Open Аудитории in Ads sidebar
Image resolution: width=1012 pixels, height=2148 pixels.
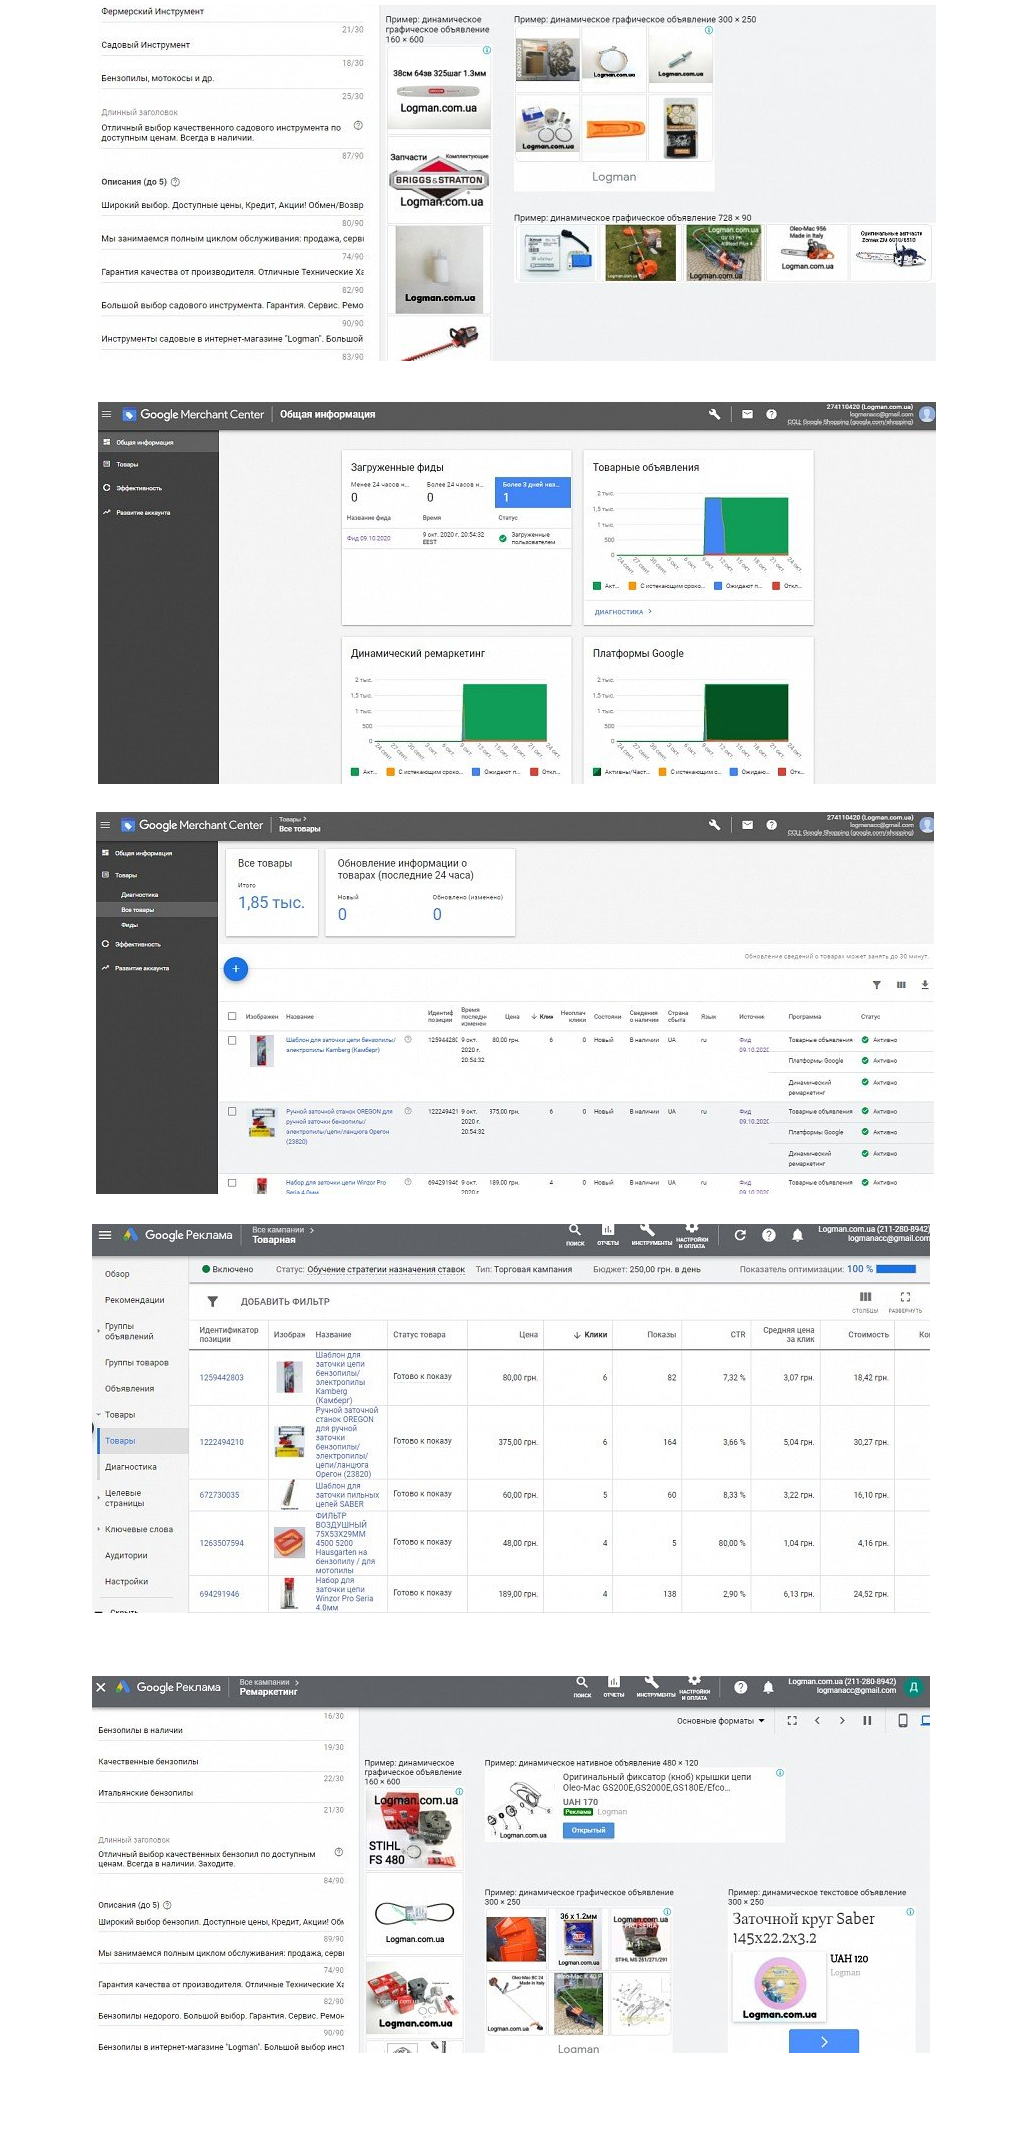tap(126, 1555)
